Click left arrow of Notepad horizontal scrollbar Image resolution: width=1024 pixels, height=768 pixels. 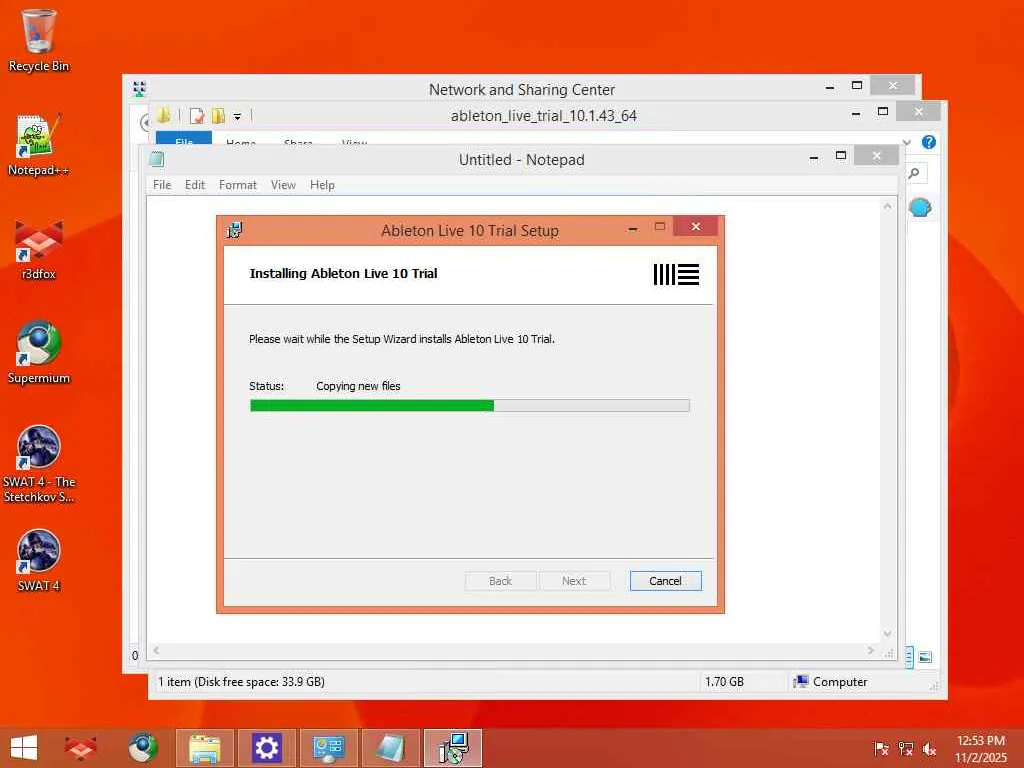156,650
